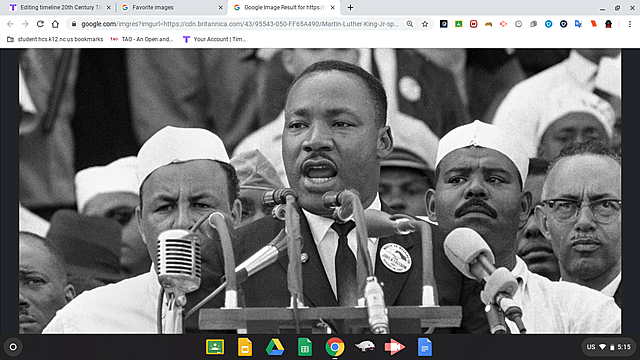Reload the current page
Viewport: 640px width, 360px height.
[40, 24]
